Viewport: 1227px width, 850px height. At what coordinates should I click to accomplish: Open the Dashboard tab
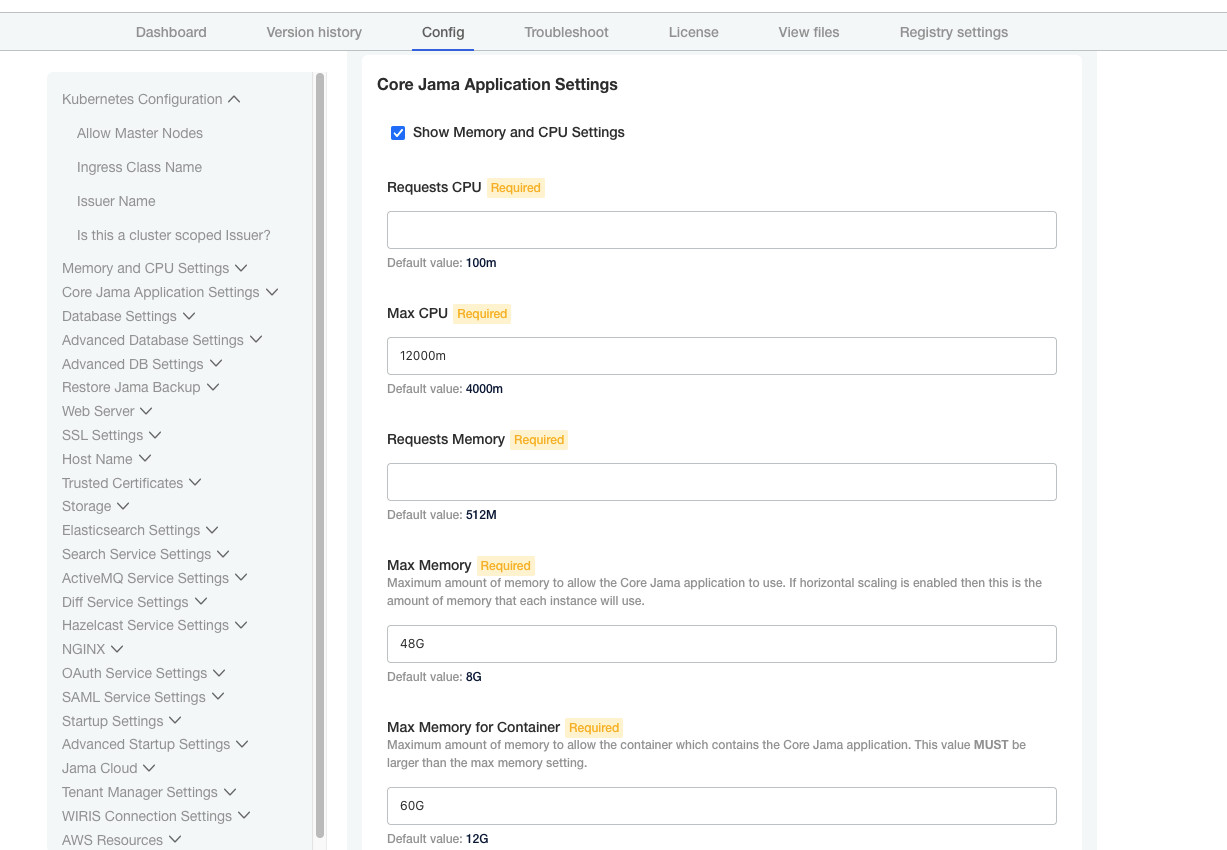click(x=171, y=32)
